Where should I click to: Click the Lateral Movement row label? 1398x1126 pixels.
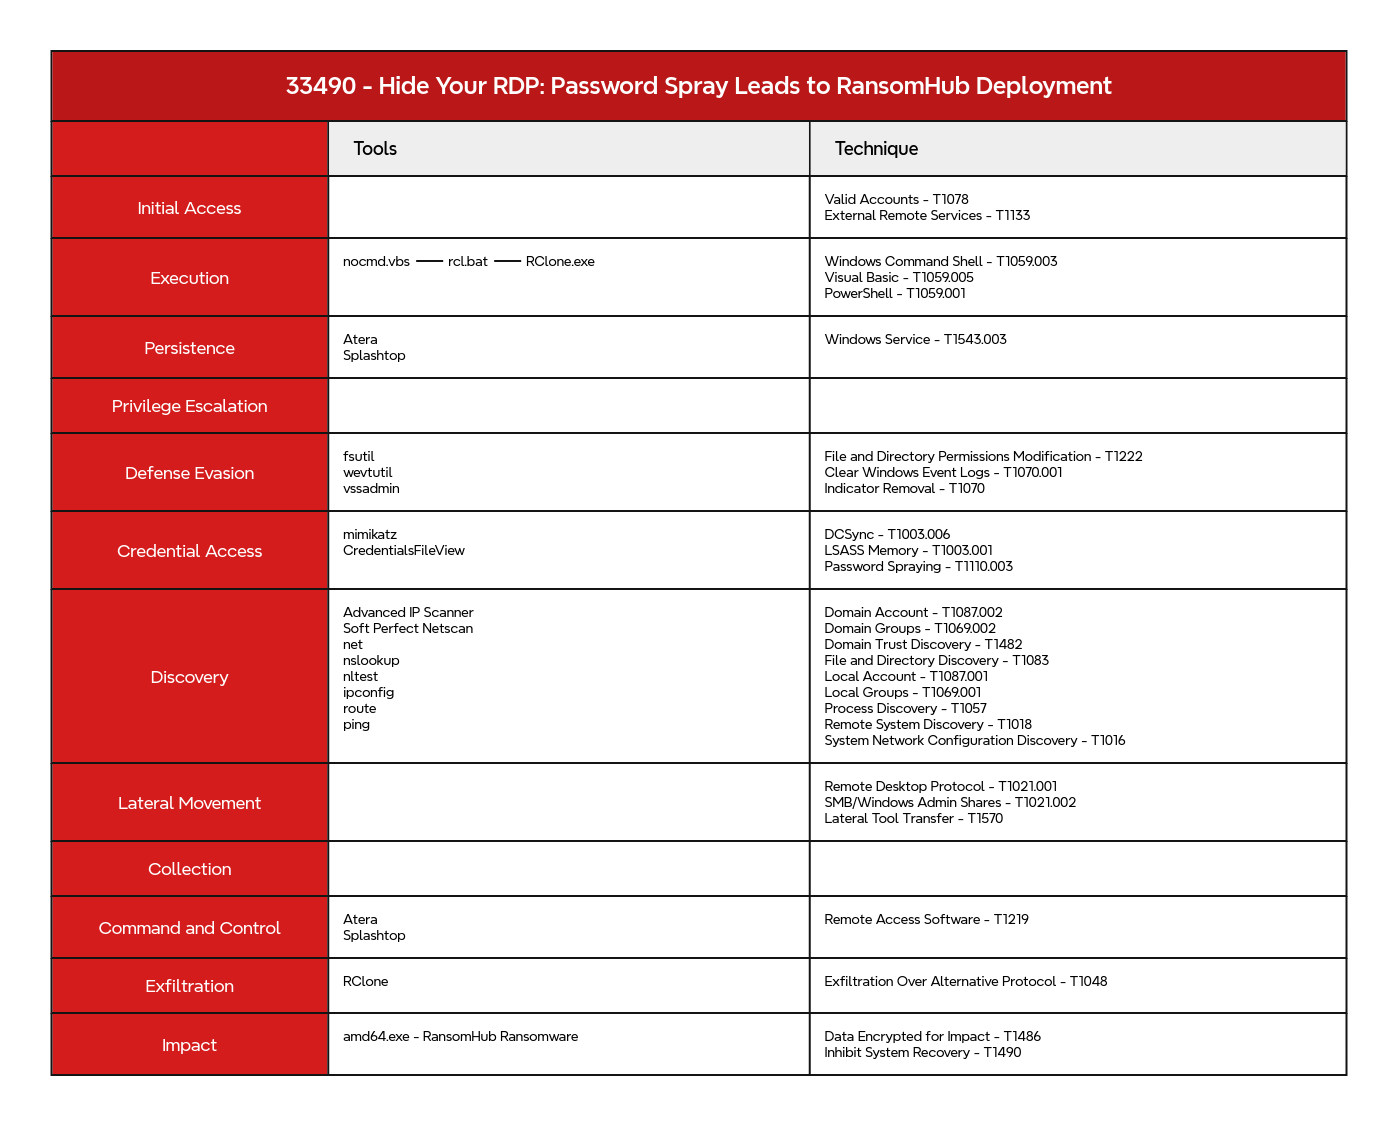[x=189, y=803]
